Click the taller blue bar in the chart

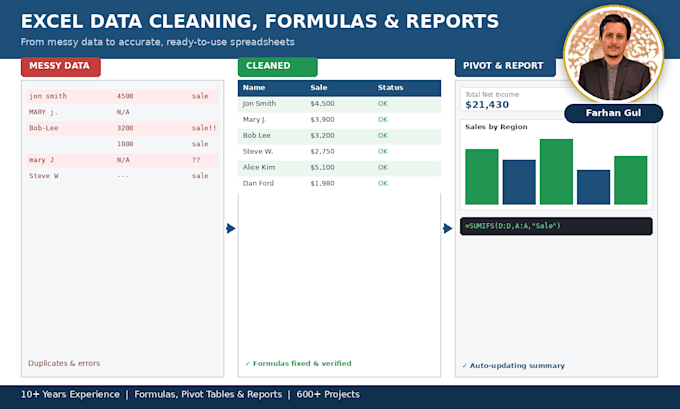tap(519, 182)
